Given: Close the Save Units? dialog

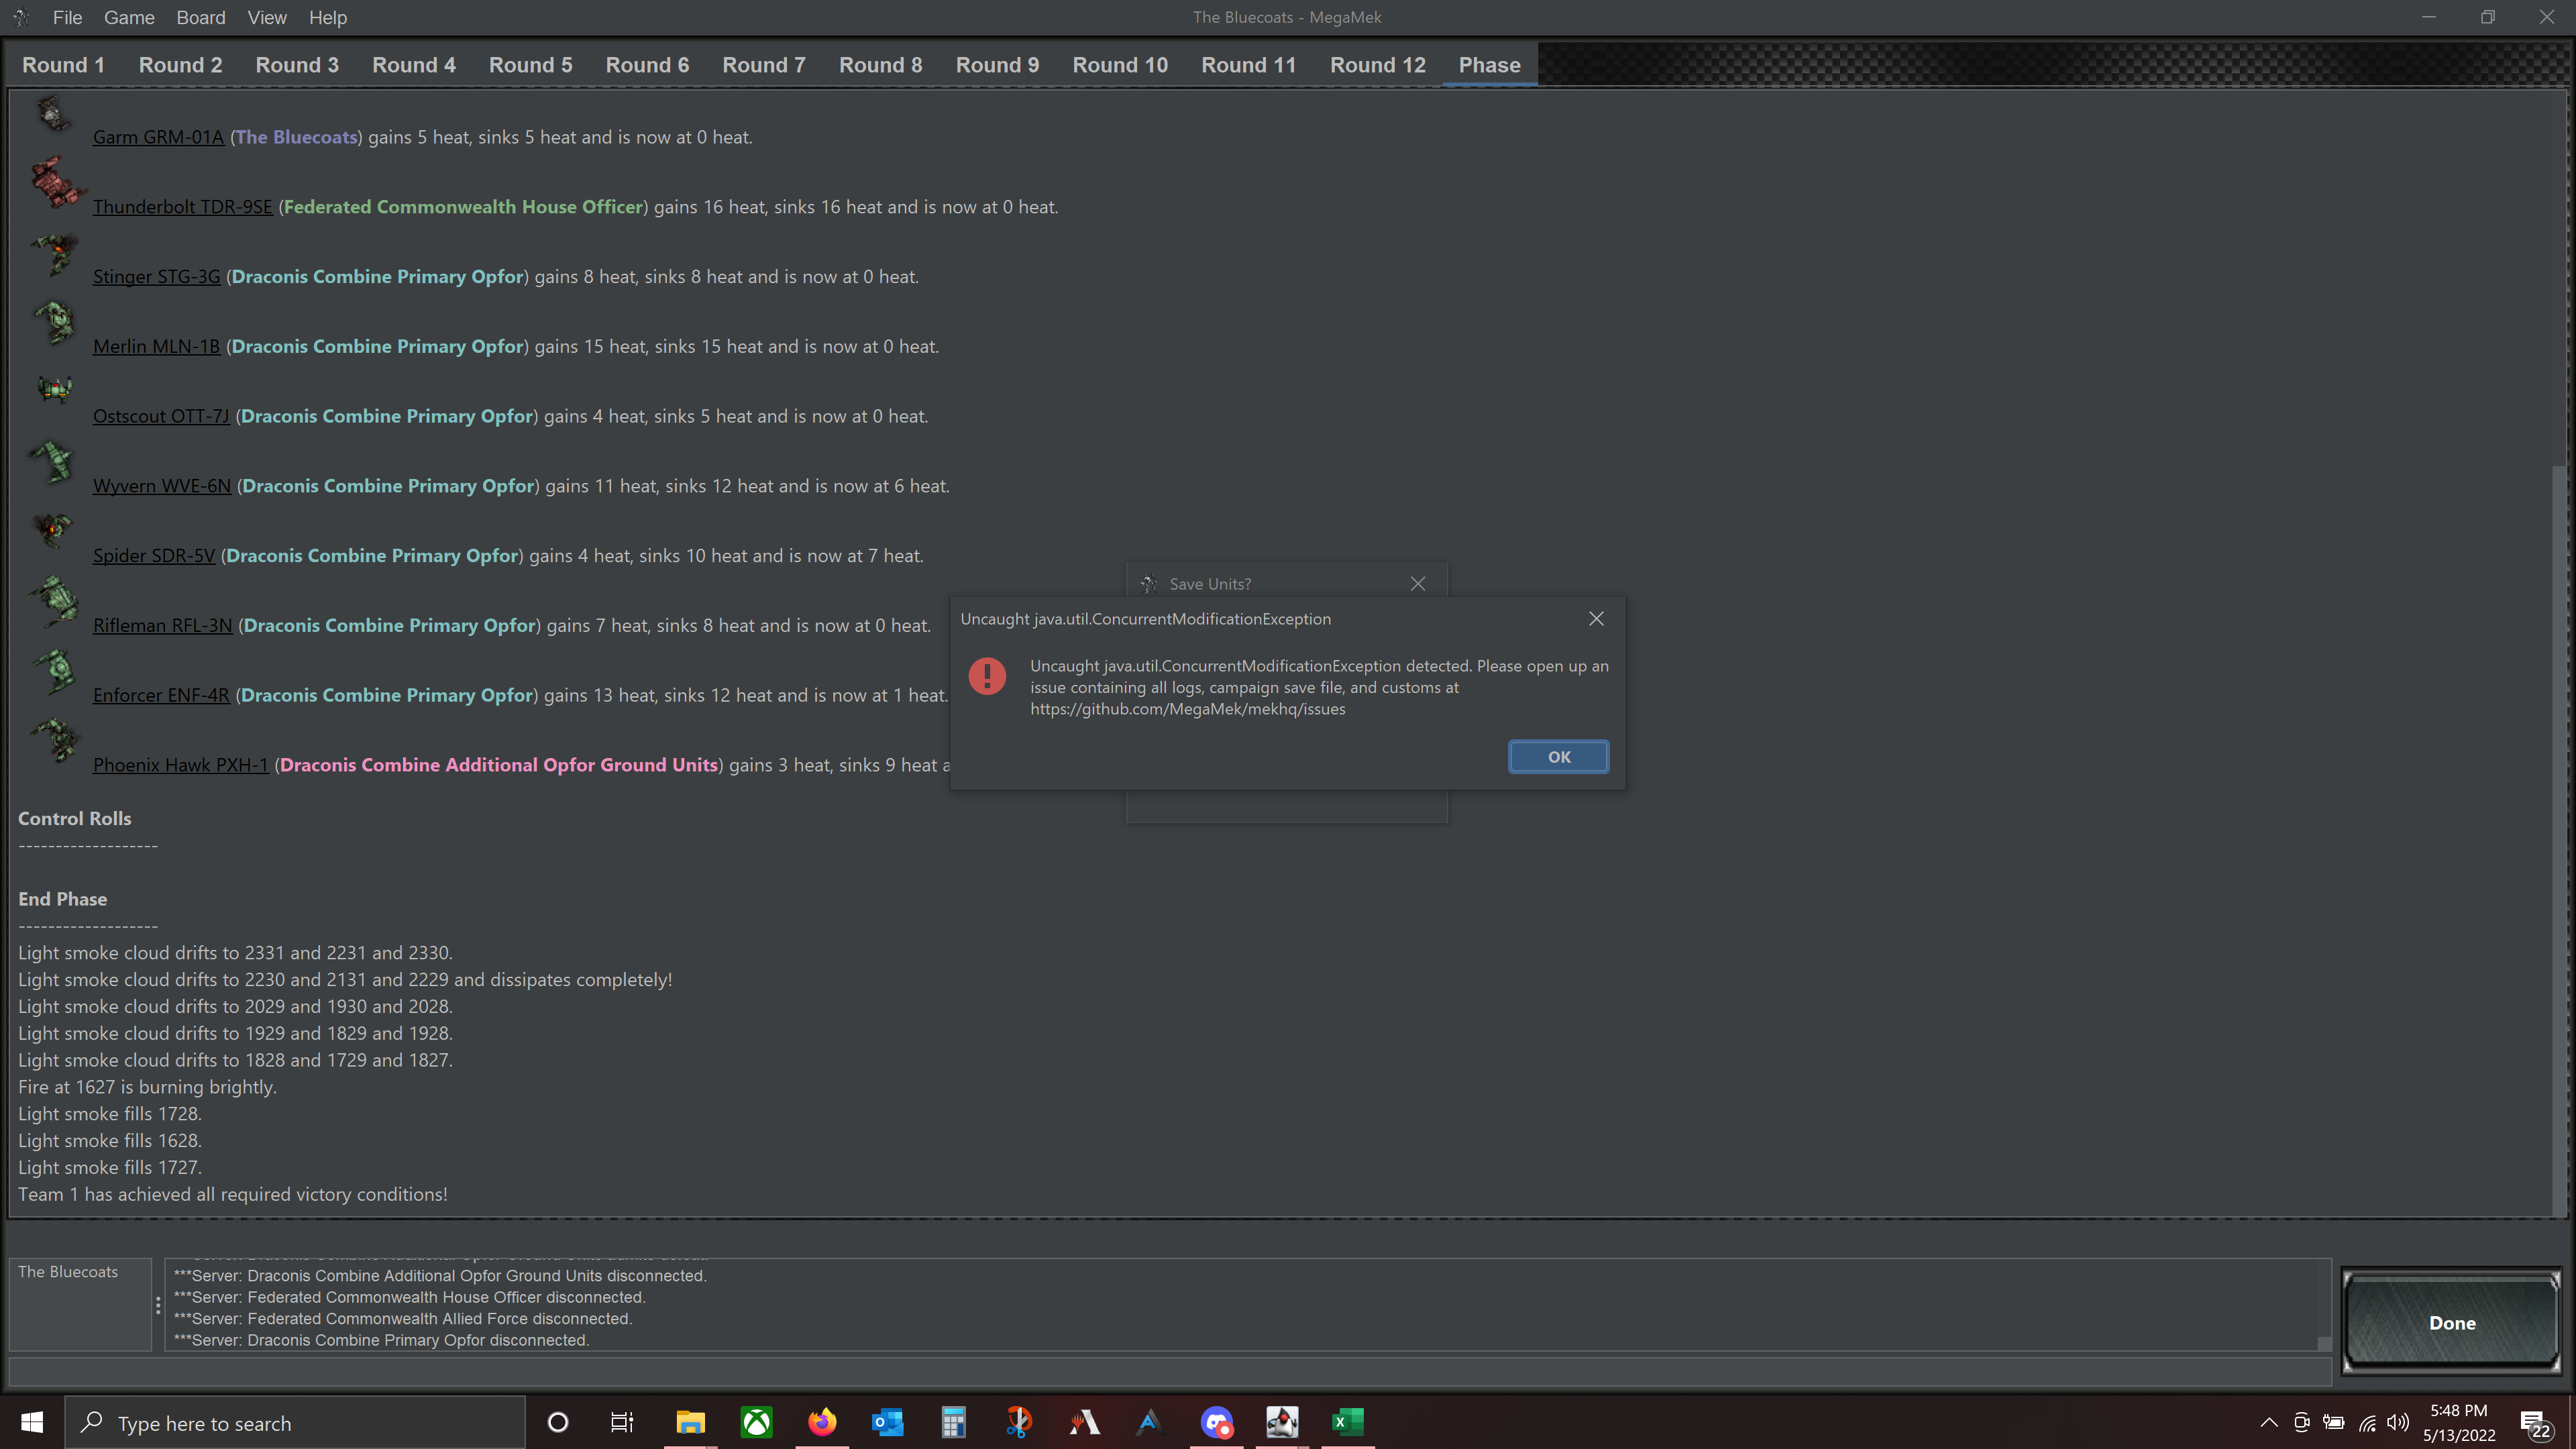Looking at the screenshot, I should [x=1418, y=584].
